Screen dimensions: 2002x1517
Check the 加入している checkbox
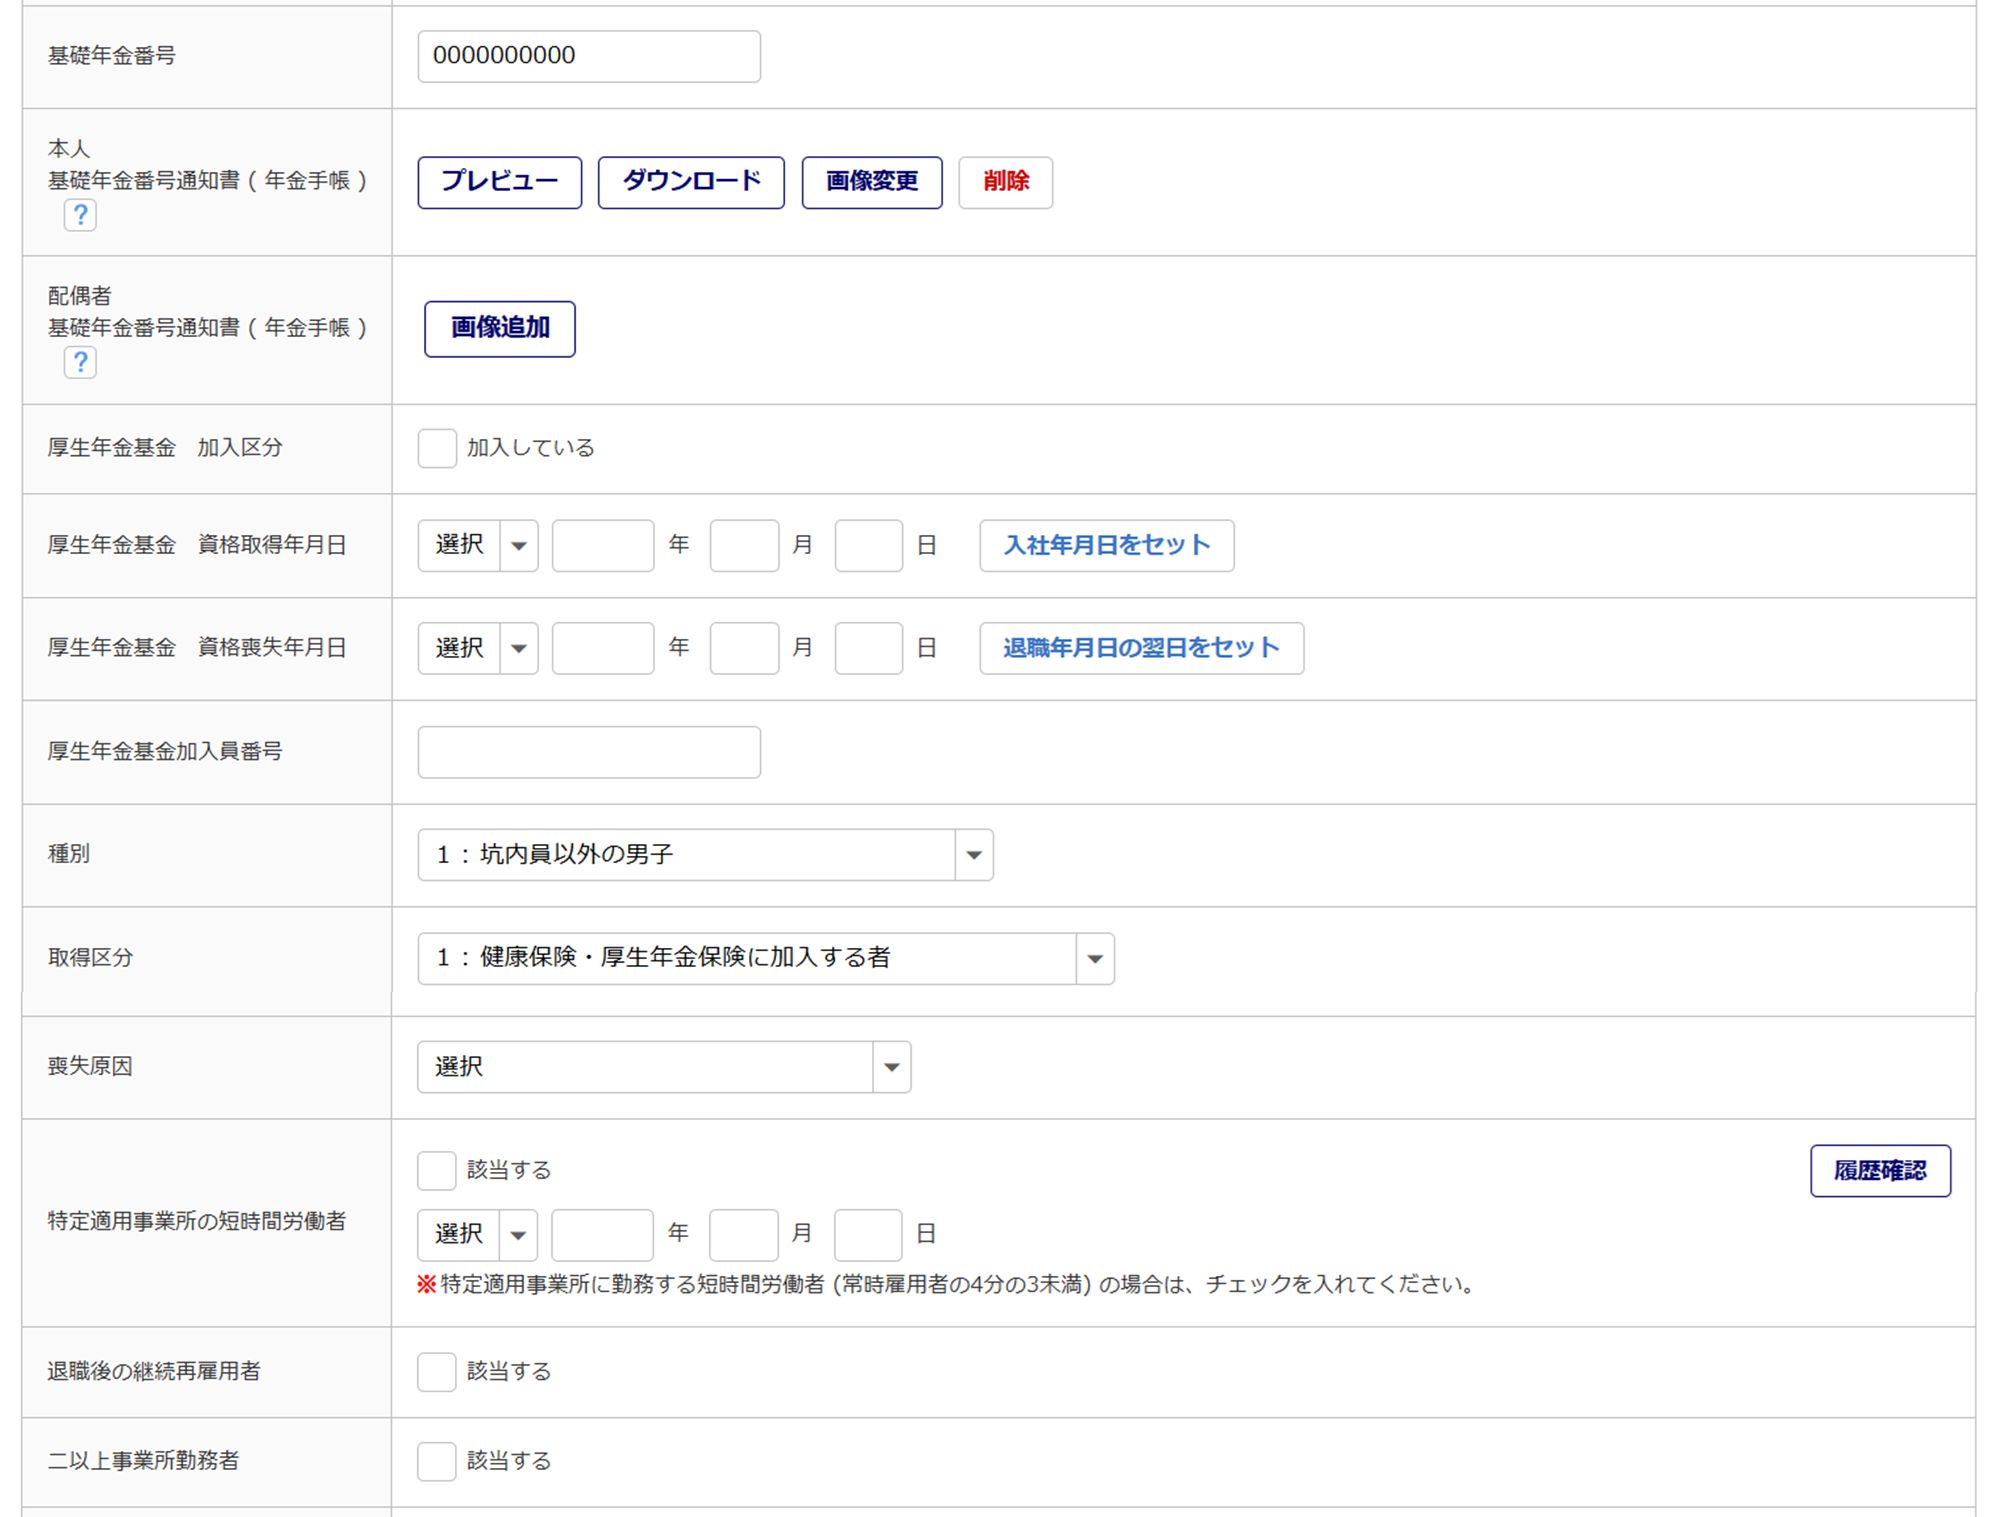437,448
